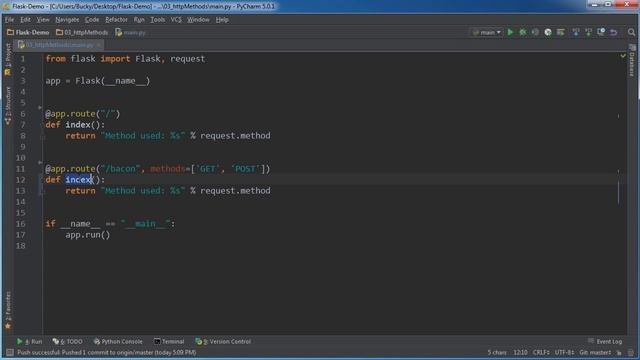Open the VCS menu

176,20
